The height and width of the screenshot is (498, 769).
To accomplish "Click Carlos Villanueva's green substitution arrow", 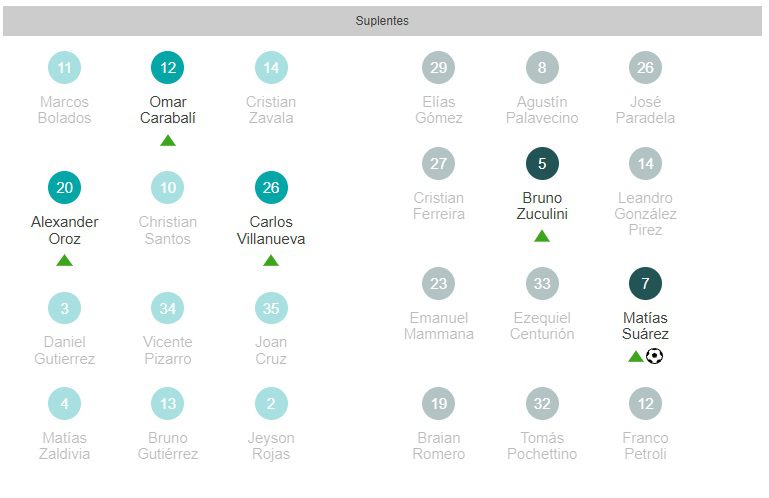I will pyautogui.click(x=271, y=261).
